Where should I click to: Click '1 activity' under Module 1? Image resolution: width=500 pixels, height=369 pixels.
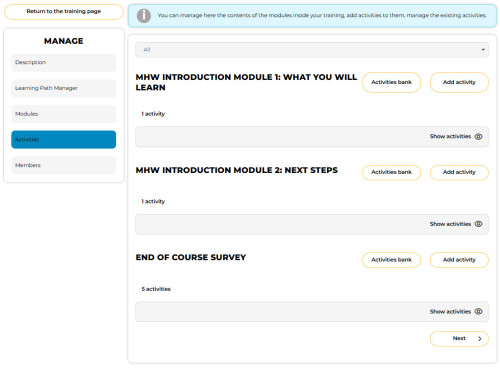(153, 114)
